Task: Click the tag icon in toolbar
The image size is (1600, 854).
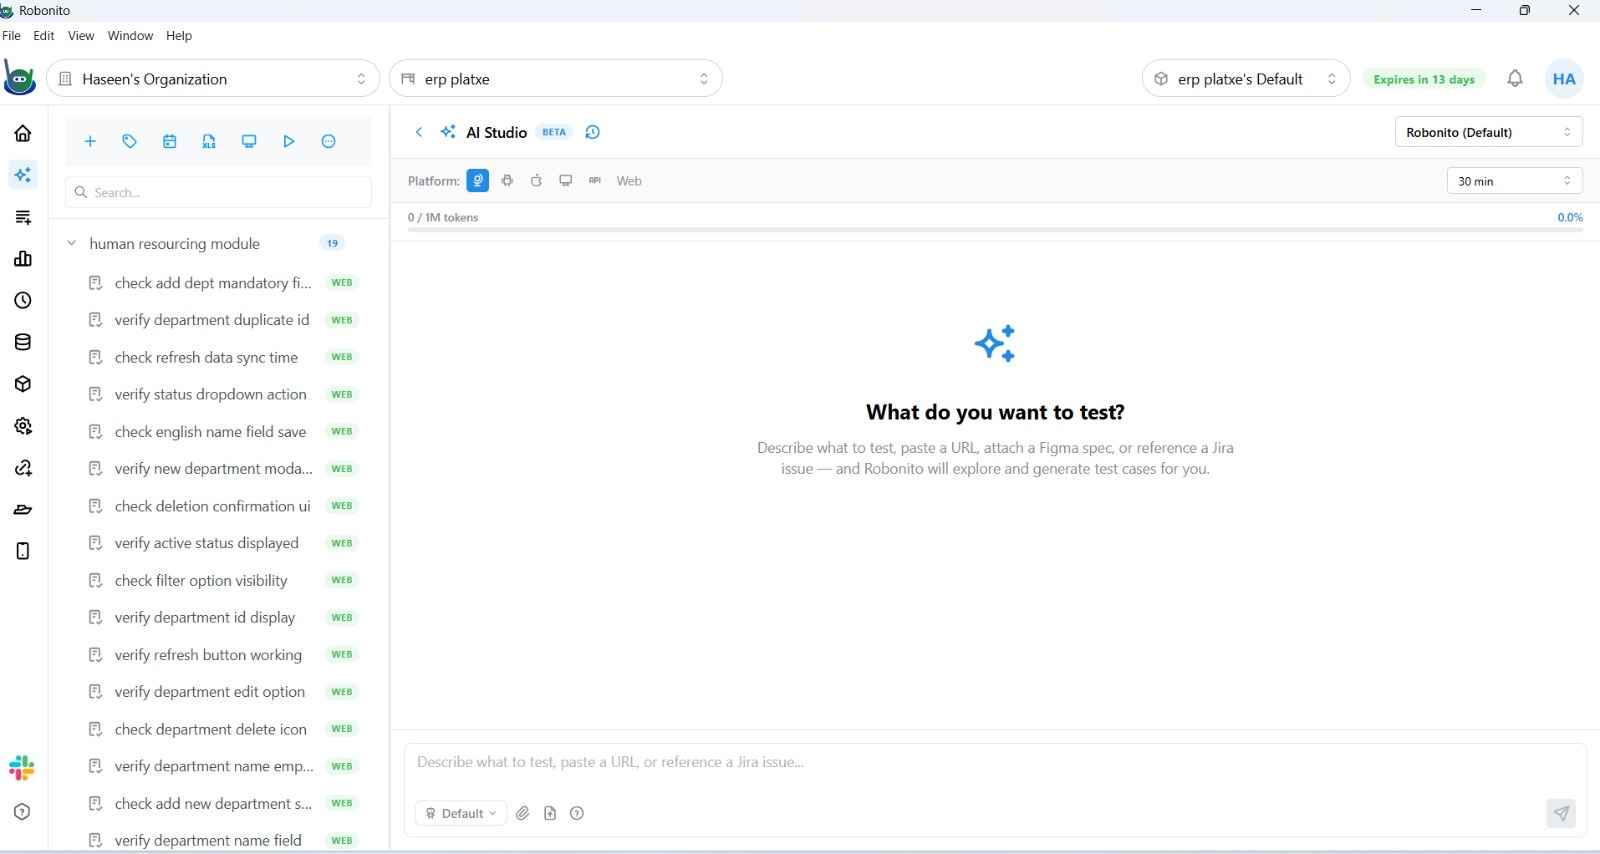Action: [130, 141]
